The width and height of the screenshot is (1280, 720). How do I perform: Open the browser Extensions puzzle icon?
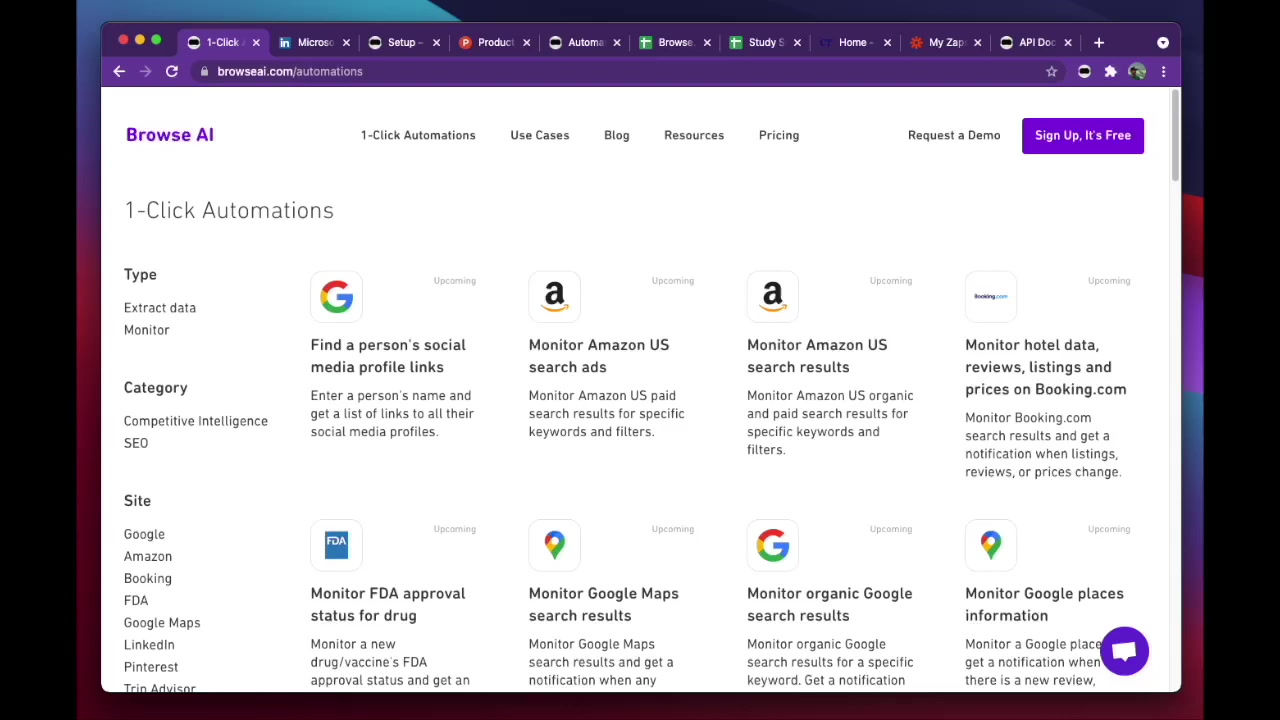pos(1110,72)
